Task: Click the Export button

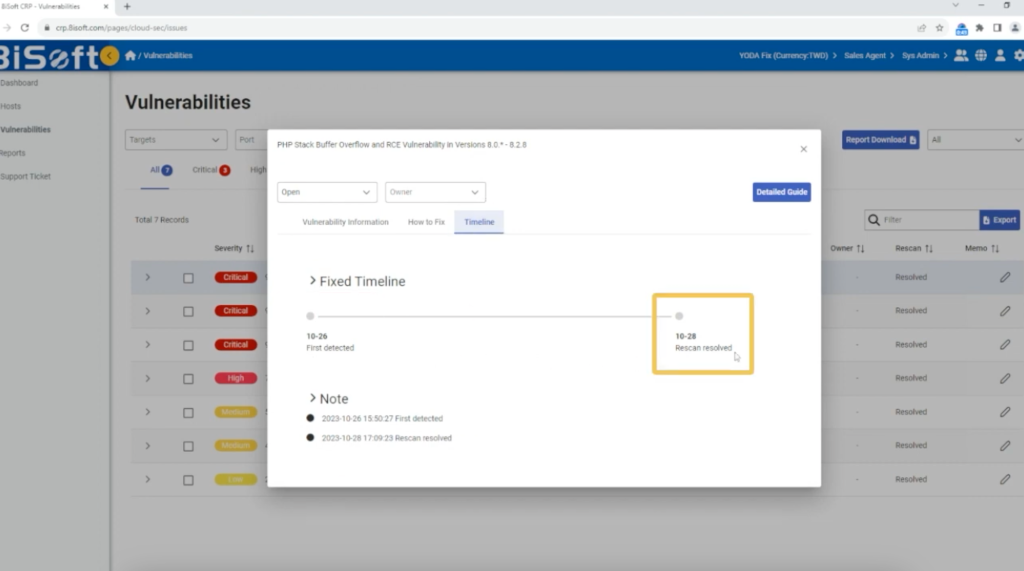Action: 999,220
